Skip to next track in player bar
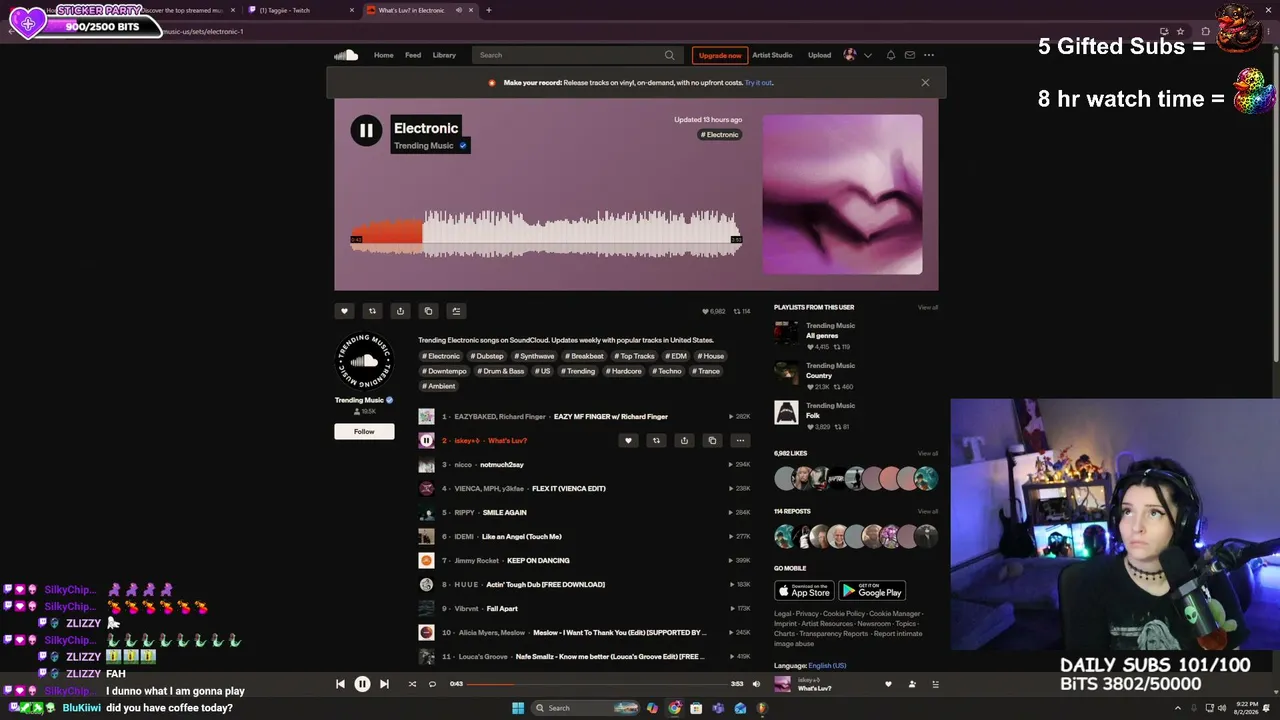The height and width of the screenshot is (720, 1280). pyautogui.click(x=384, y=684)
